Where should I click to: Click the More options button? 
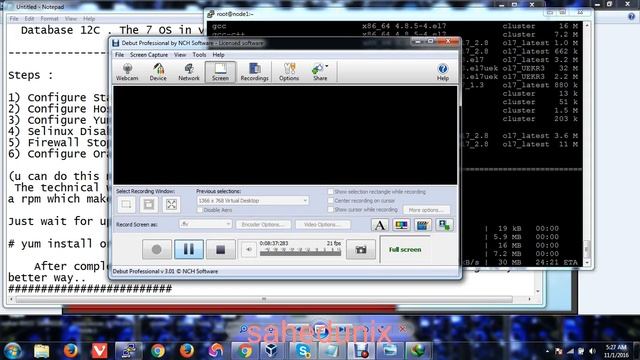(427, 209)
